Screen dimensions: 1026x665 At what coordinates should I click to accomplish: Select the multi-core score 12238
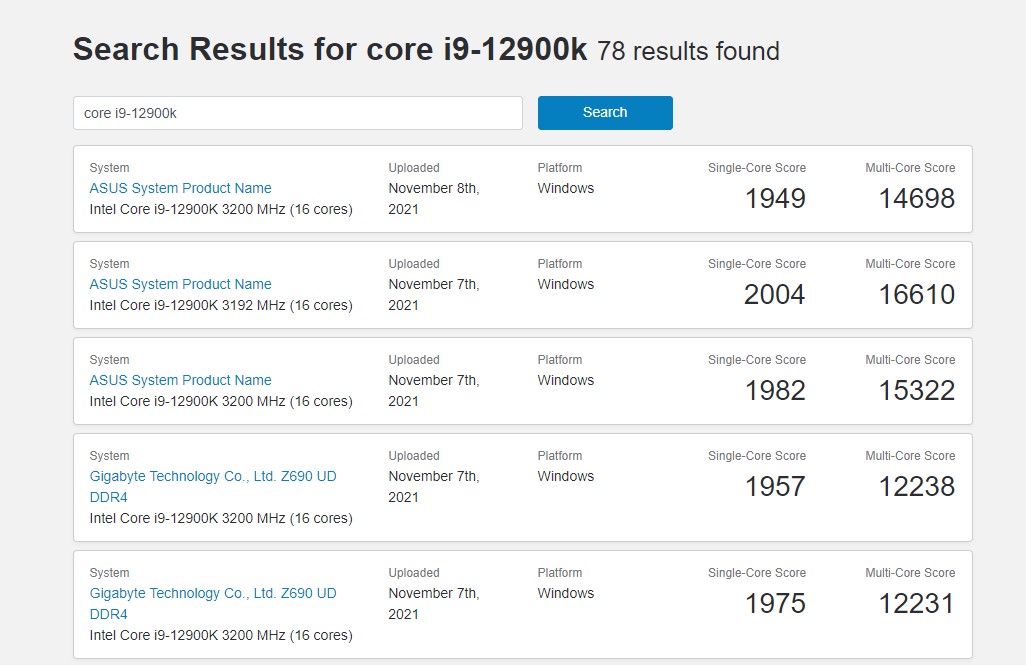pyautogui.click(x=916, y=487)
